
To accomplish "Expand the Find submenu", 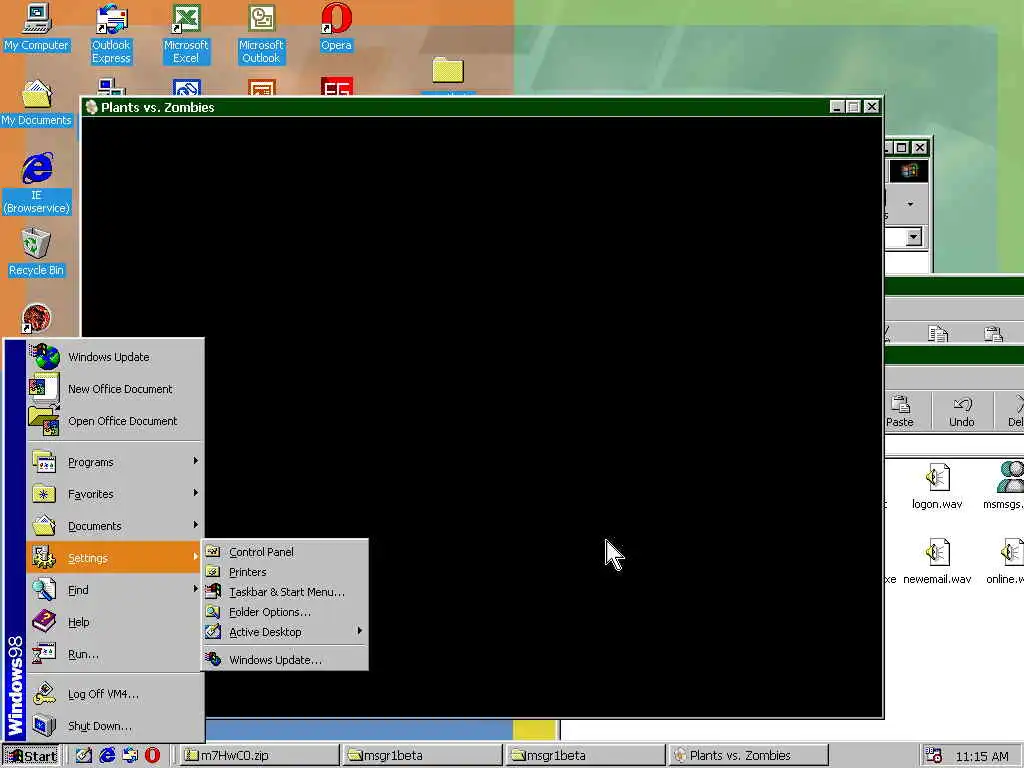I will (x=115, y=590).
